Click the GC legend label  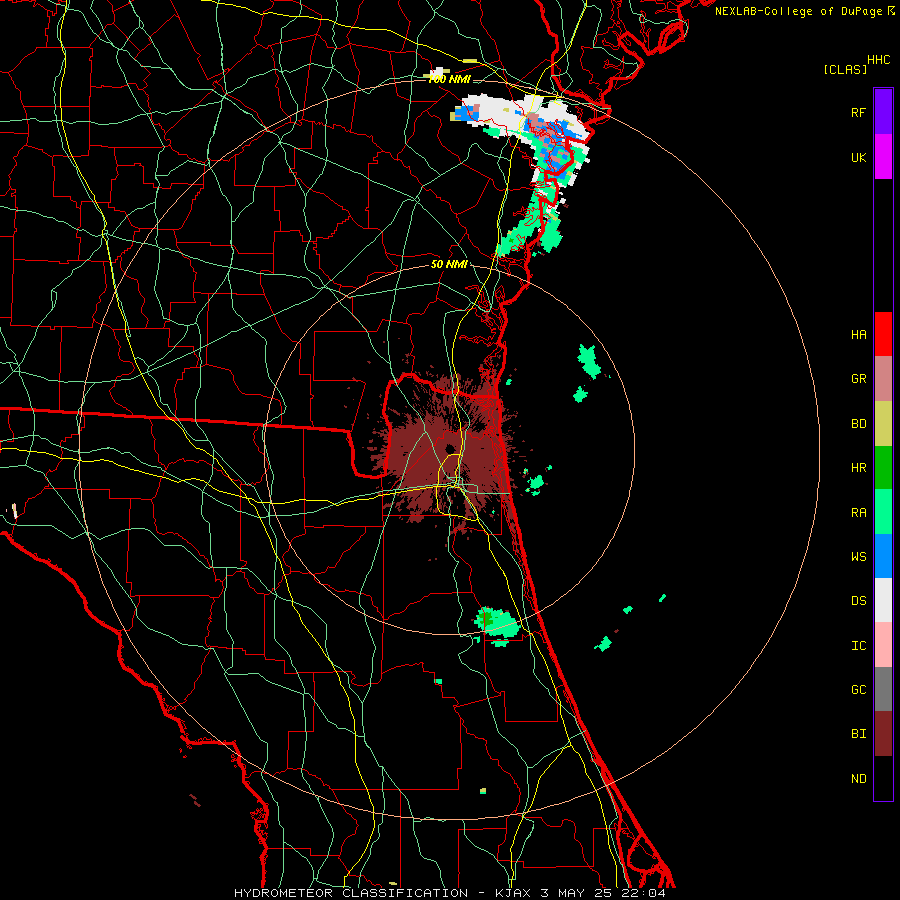(858, 690)
